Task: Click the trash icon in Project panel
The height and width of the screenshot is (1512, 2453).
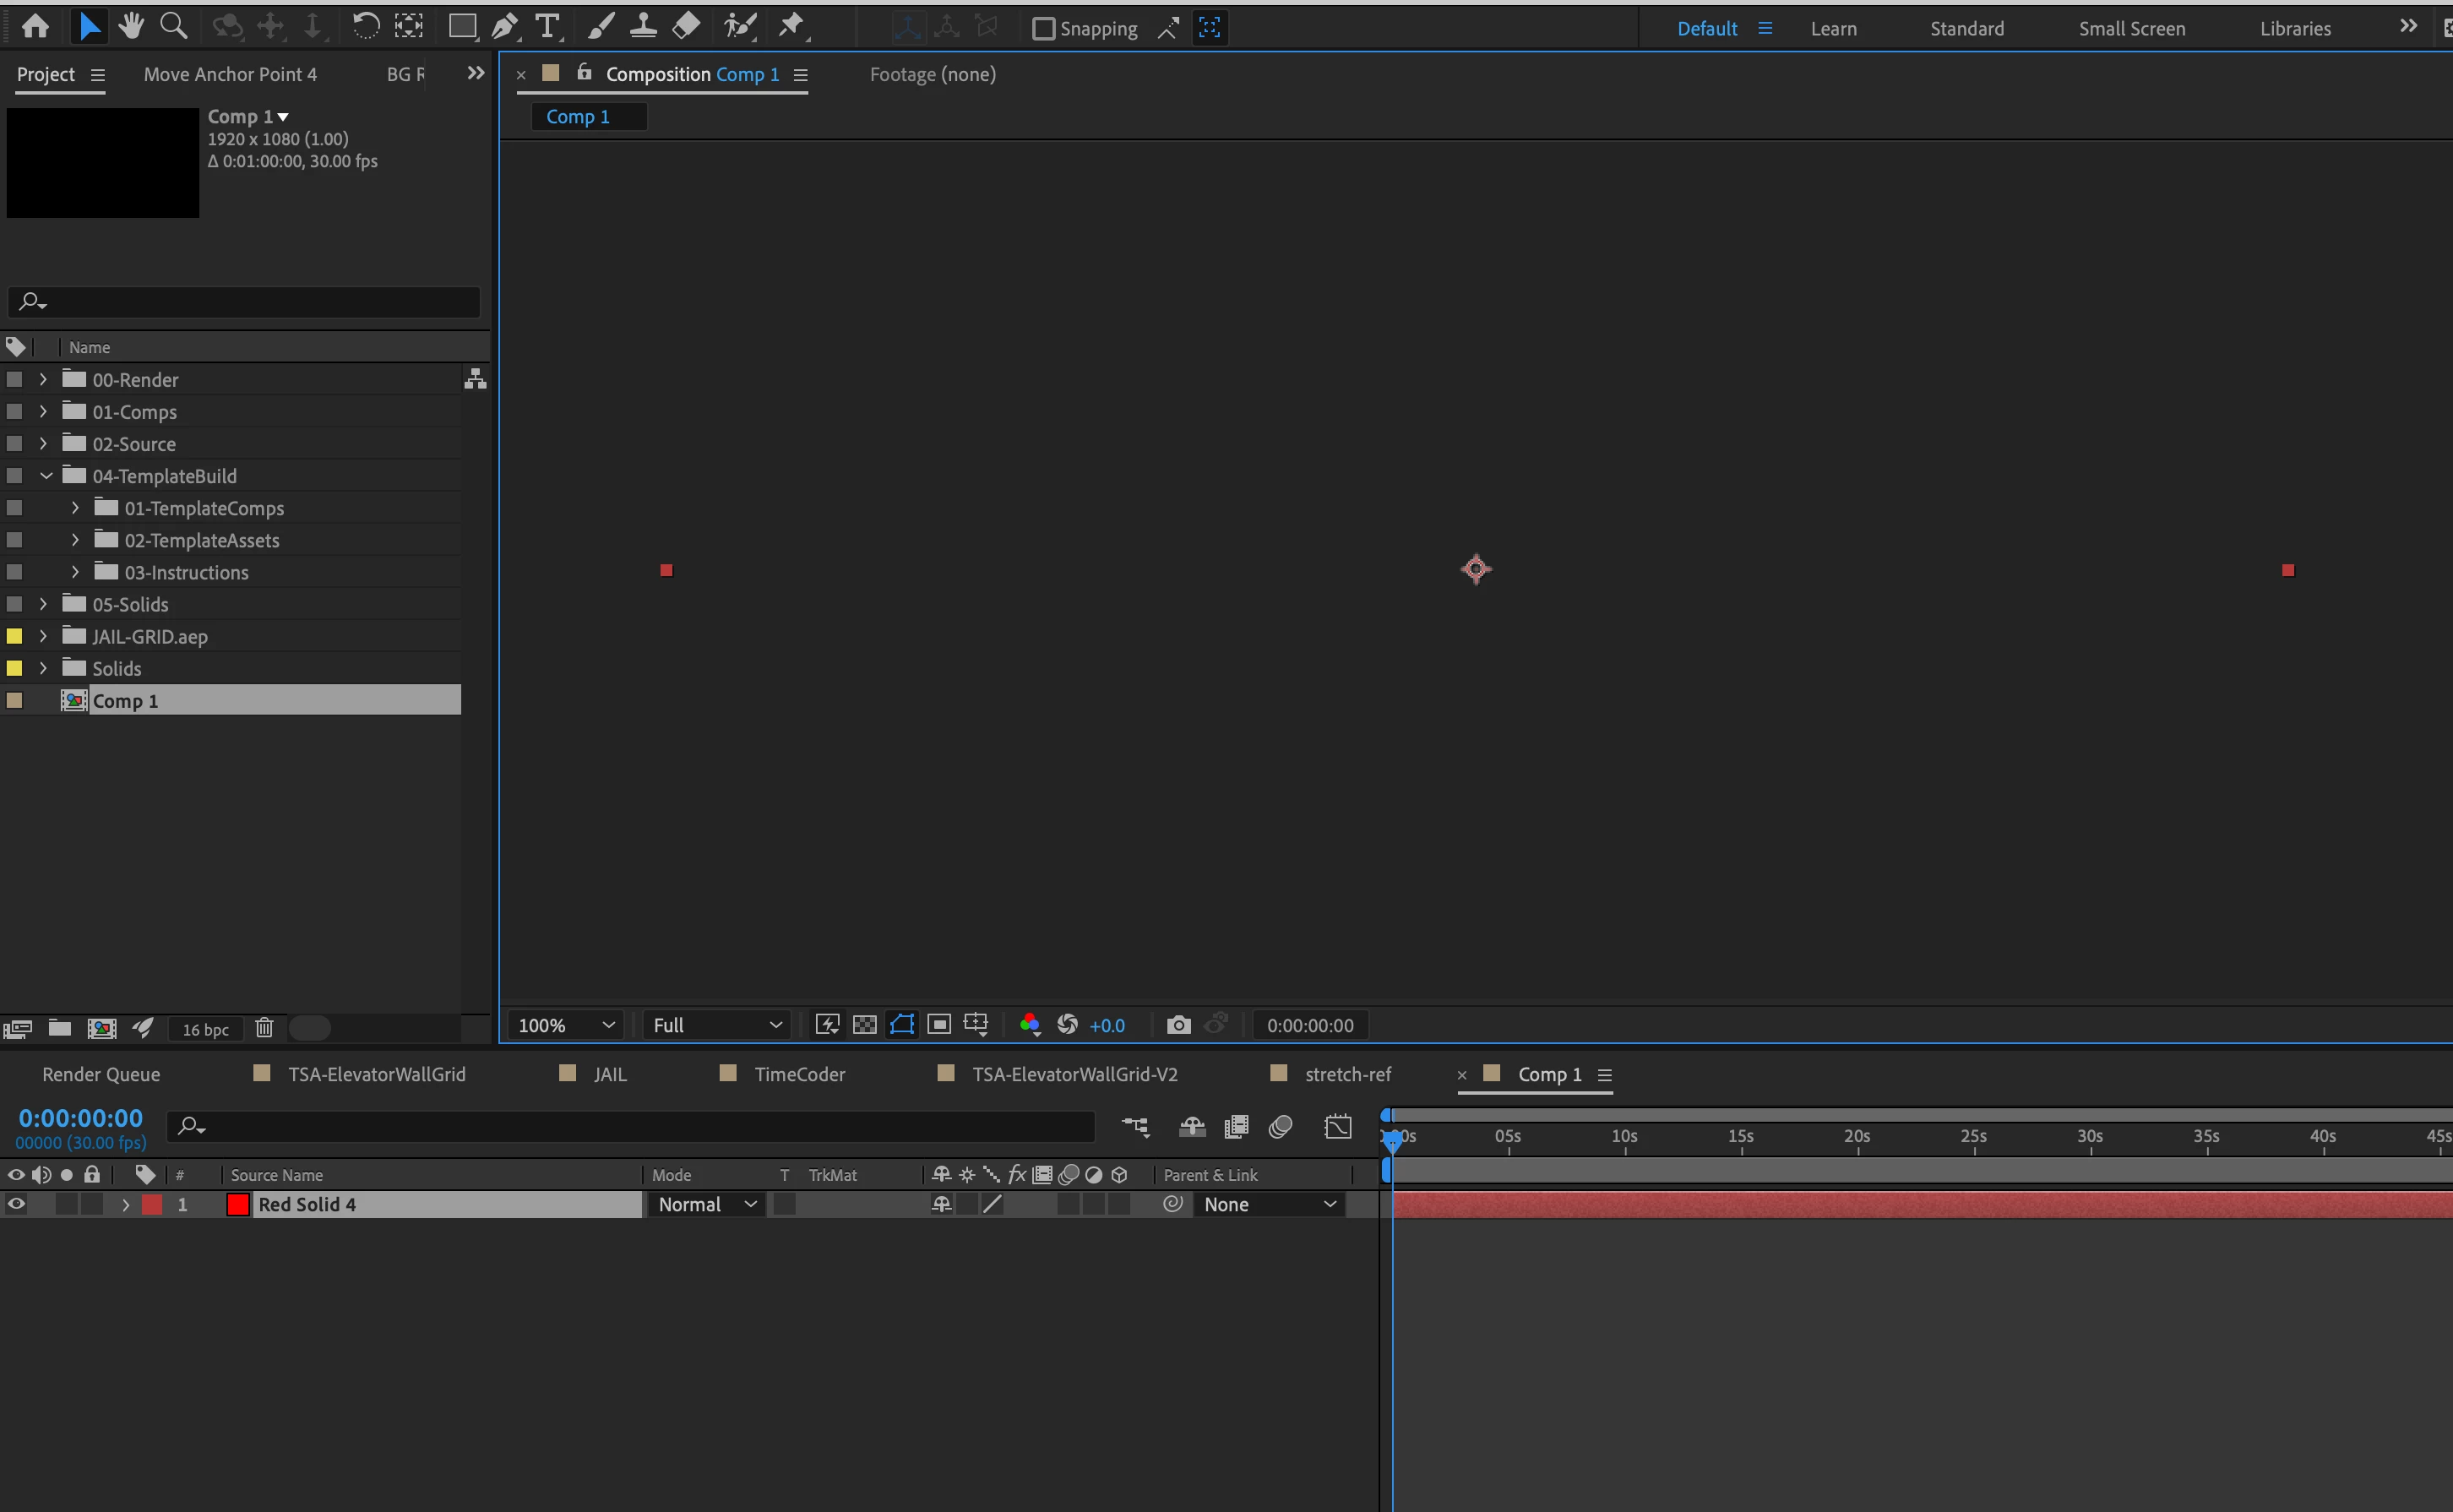Action: click(x=264, y=1028)
